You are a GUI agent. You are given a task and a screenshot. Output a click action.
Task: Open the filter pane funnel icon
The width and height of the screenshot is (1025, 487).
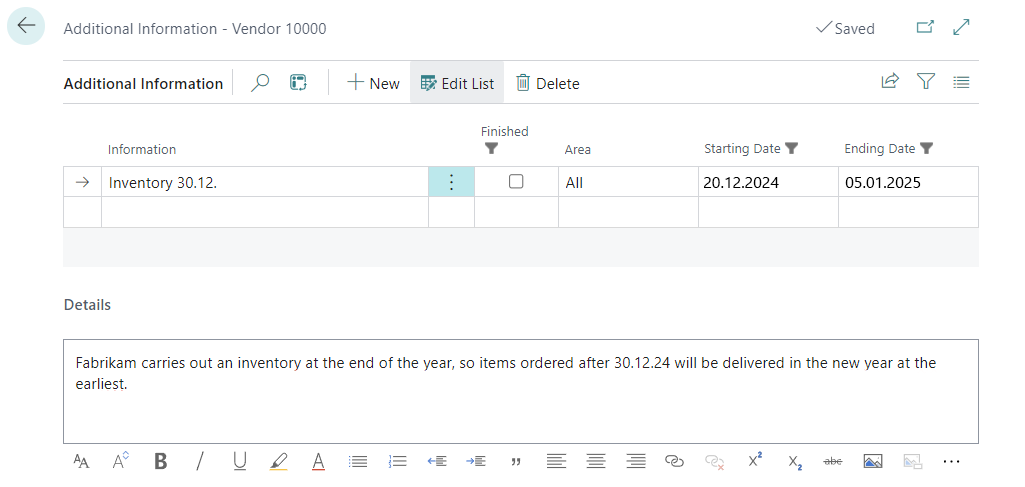click(925, 83)
